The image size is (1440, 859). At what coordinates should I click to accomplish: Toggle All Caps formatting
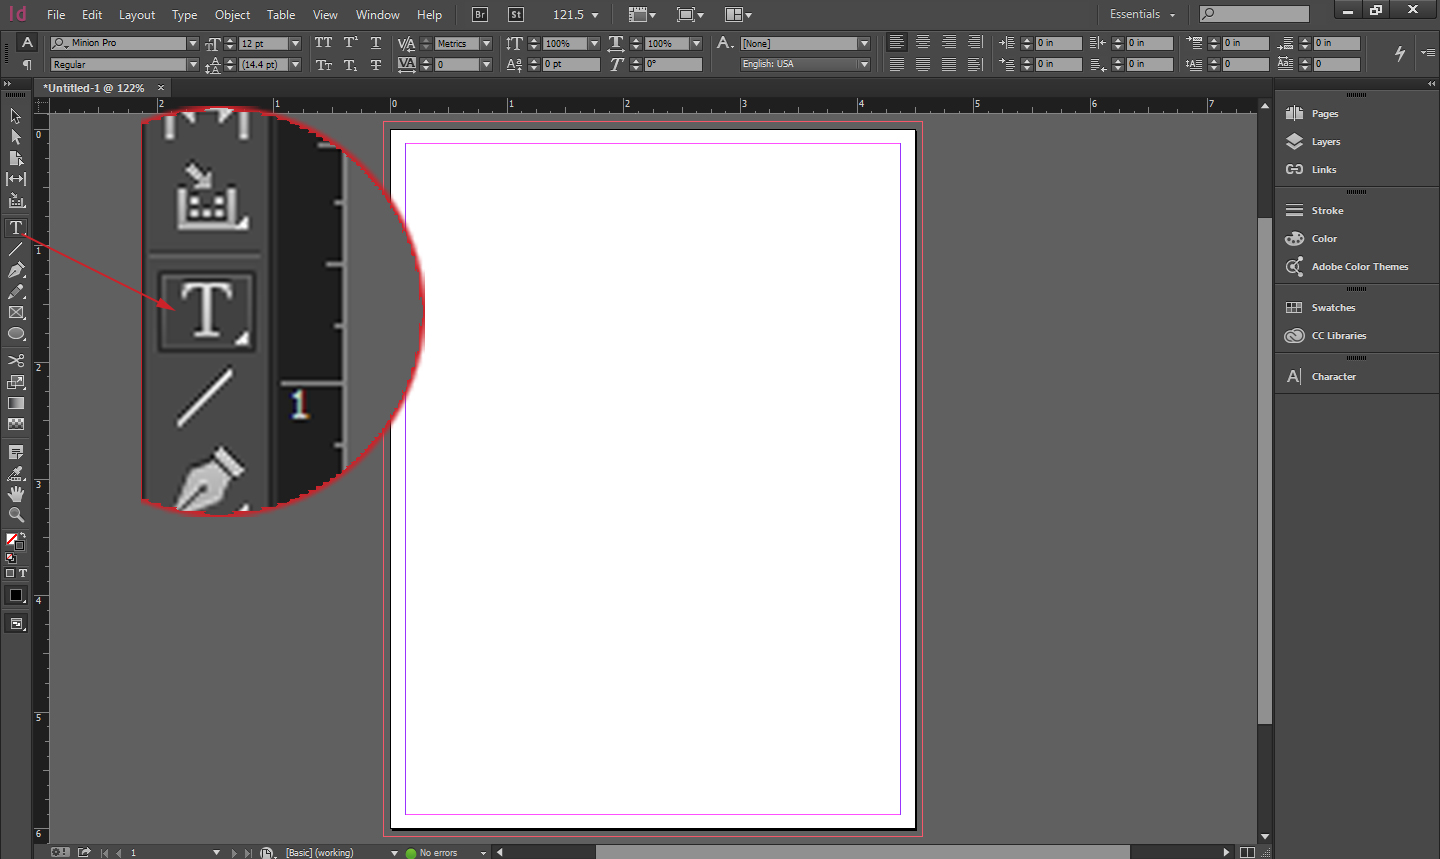coord(323,42)
